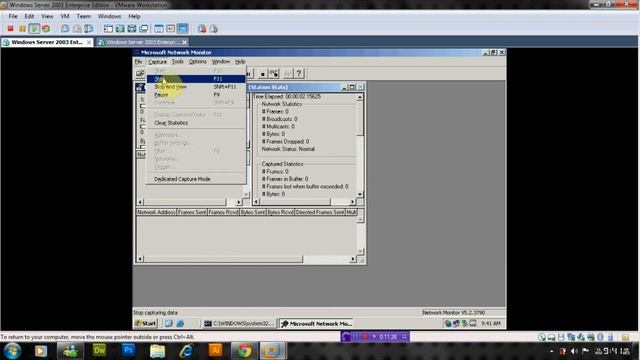Click Network Address column header
This screenshot has height=360, width=640.
[156, 212]
